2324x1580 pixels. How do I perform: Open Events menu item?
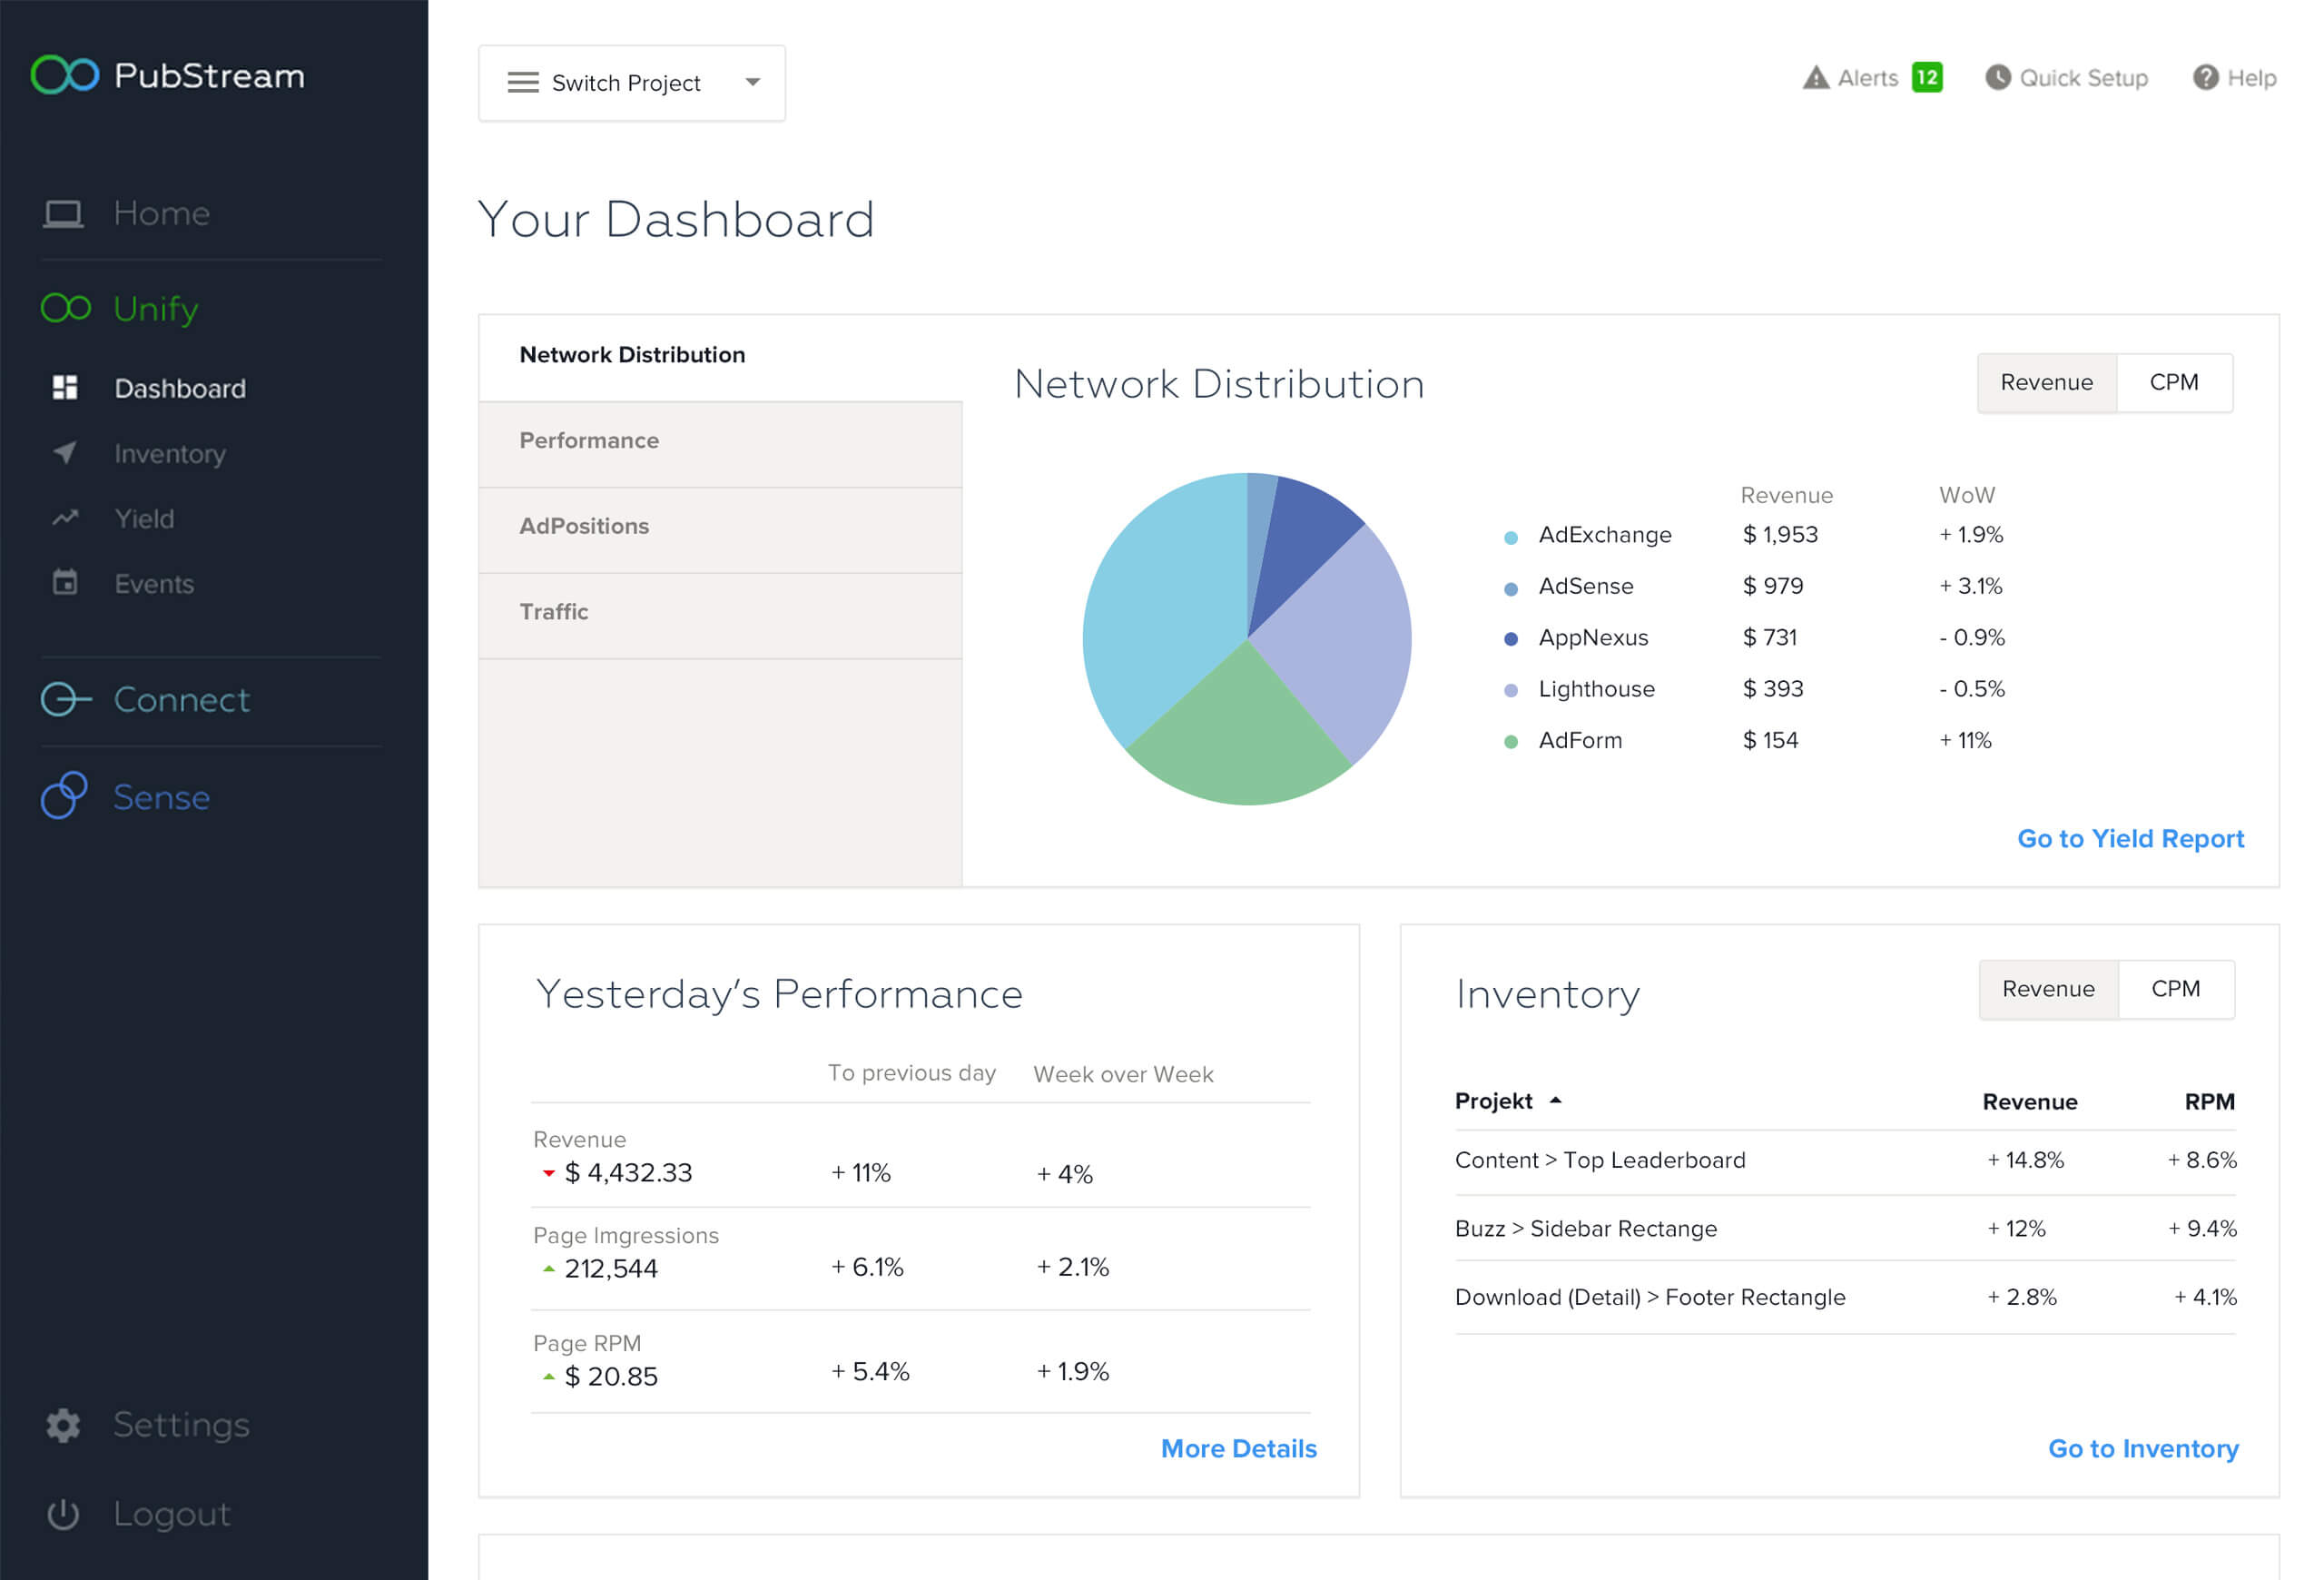pyautogui.click(x=154, y=584)
